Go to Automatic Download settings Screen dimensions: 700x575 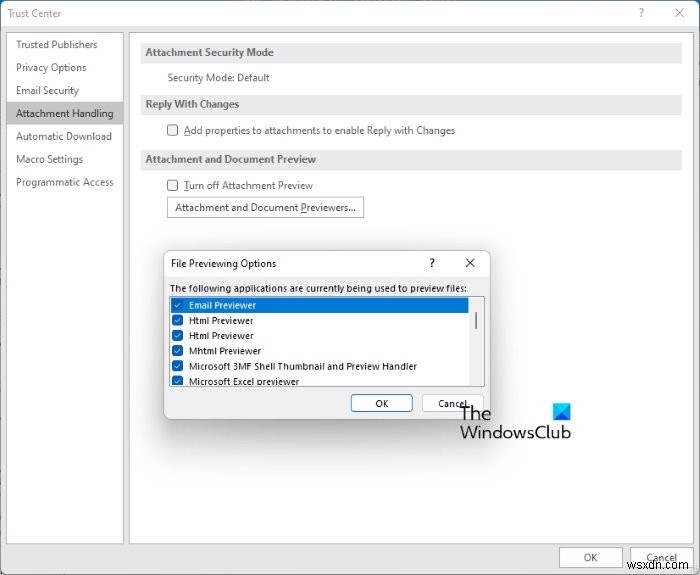pos(64,136)
